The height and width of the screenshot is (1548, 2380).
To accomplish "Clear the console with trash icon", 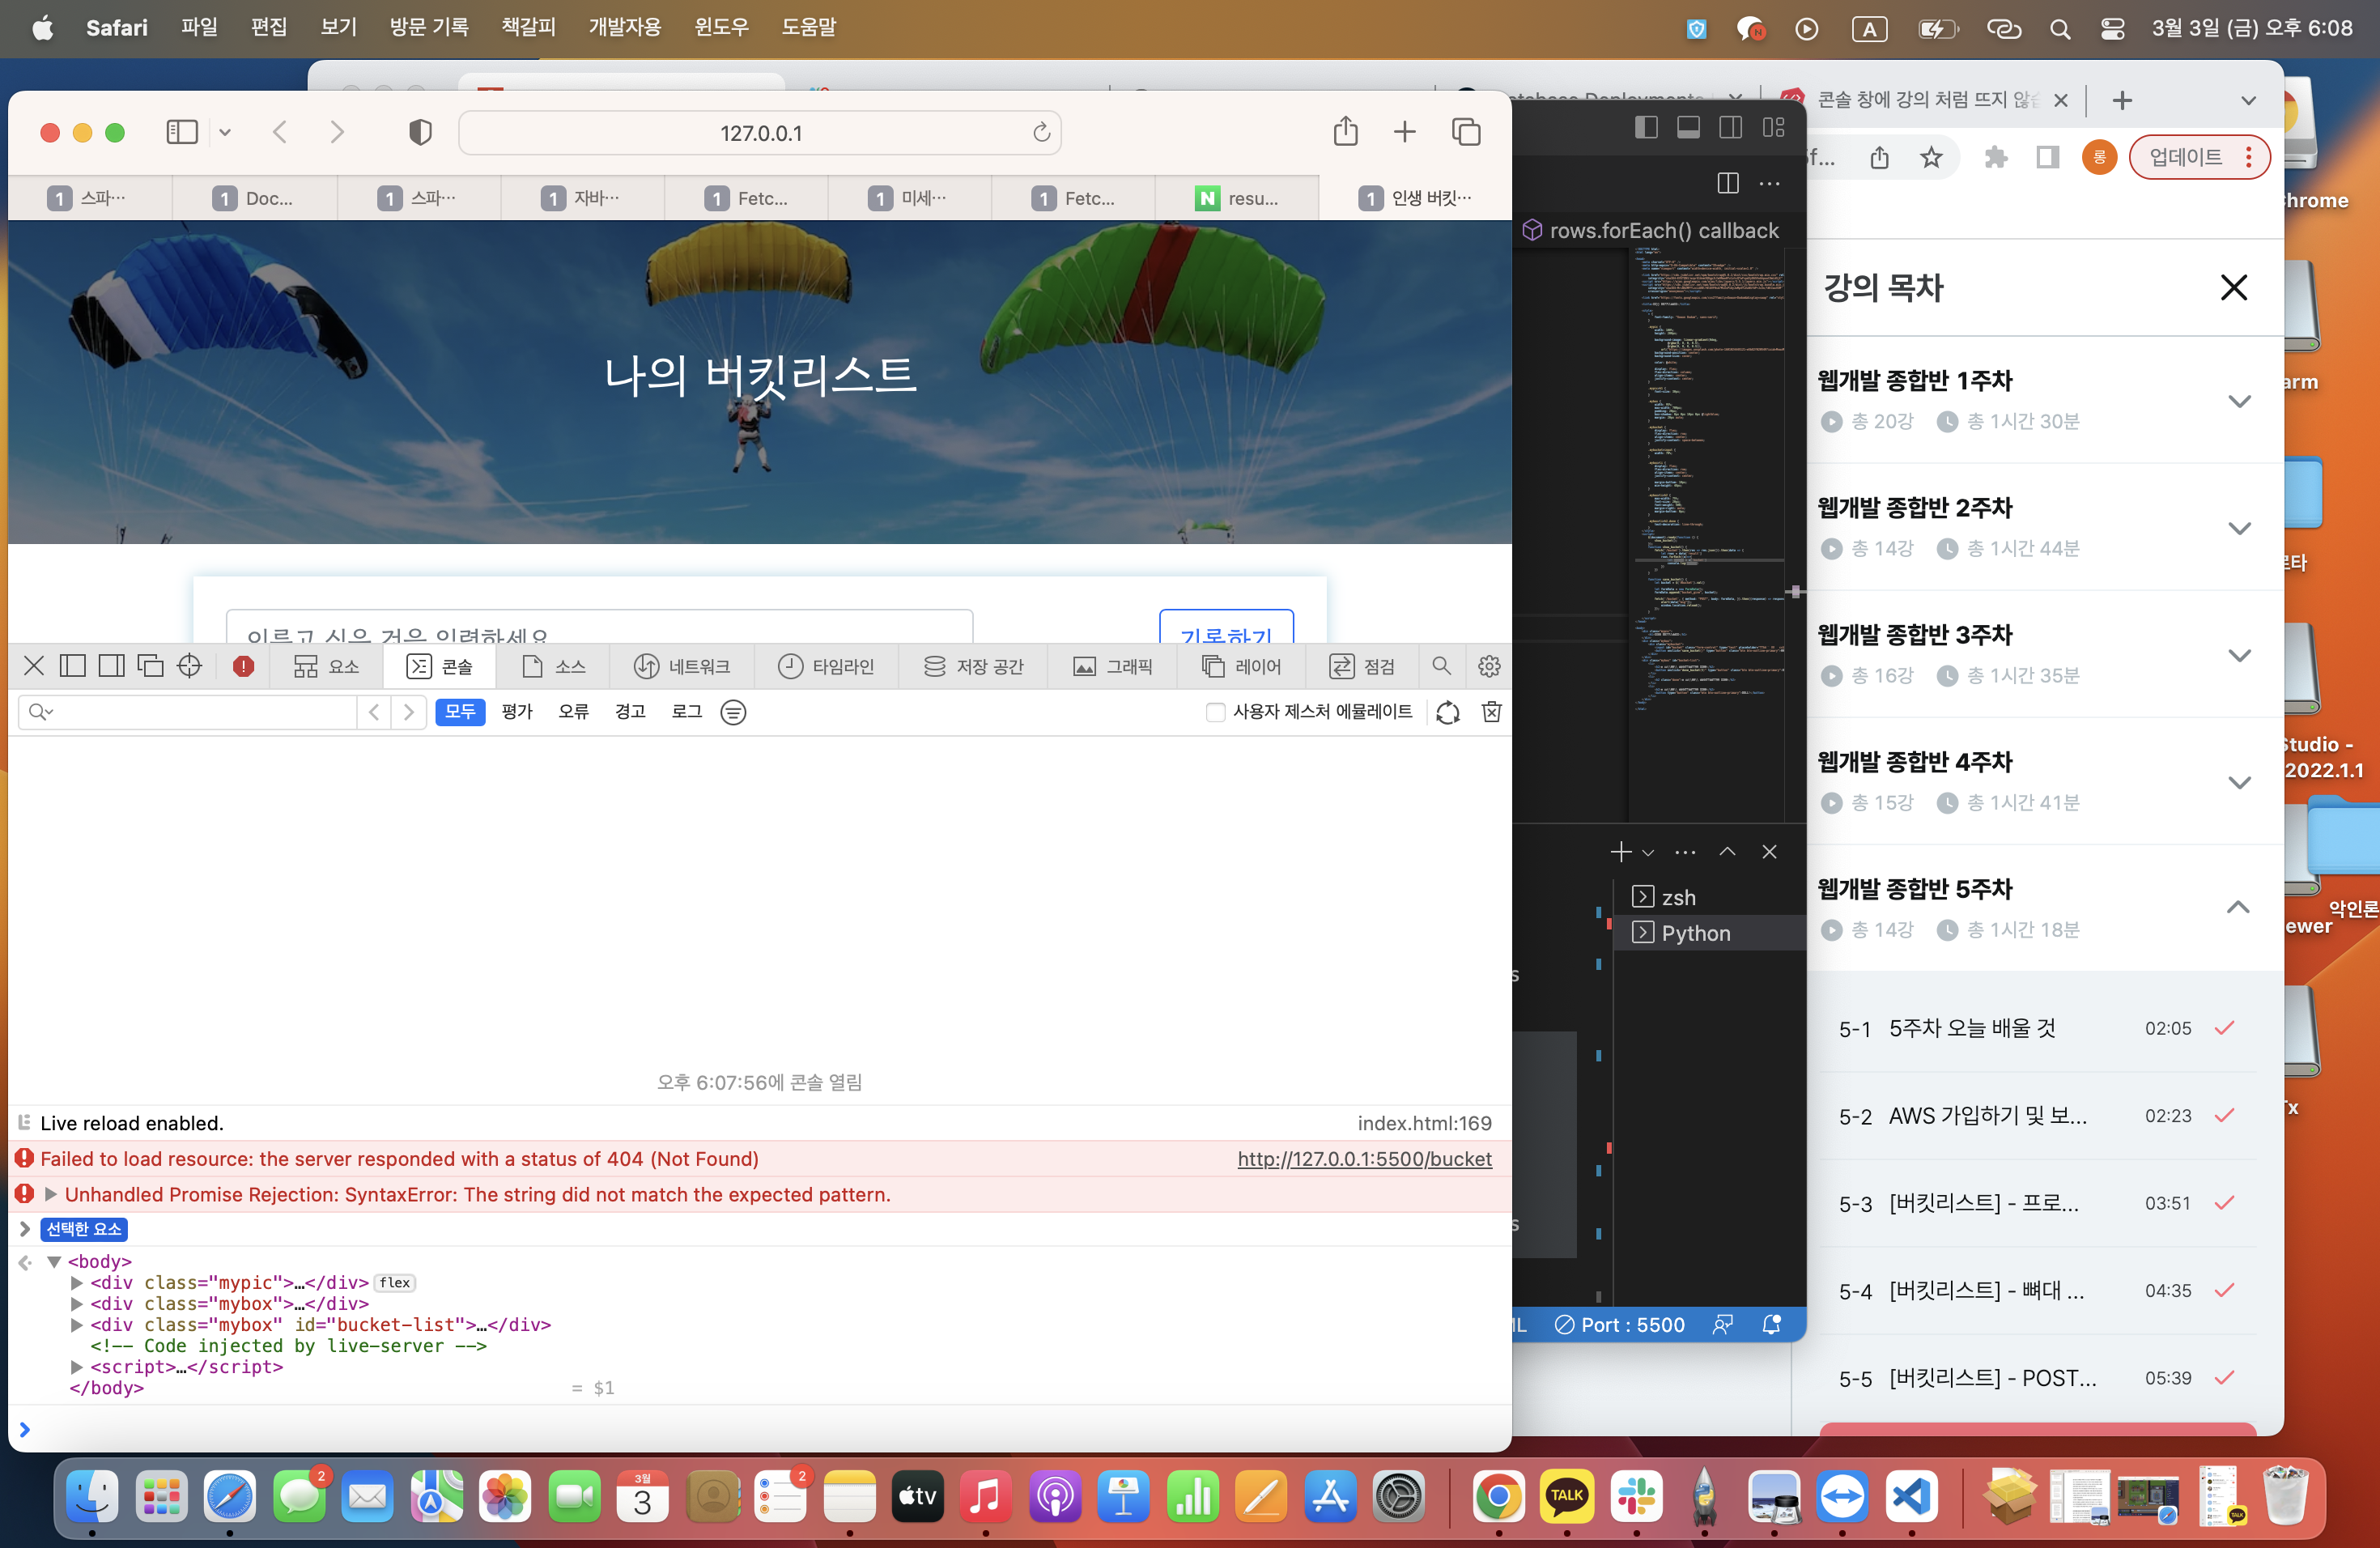I will point(1491,712).
